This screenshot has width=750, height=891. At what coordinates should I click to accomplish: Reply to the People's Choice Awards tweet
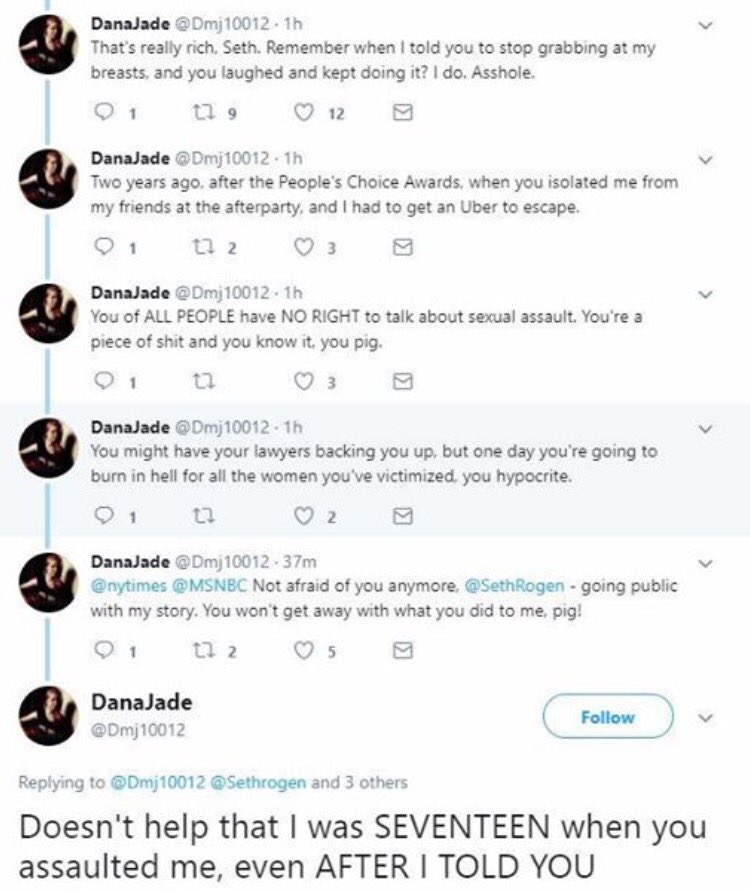point(103,247)
